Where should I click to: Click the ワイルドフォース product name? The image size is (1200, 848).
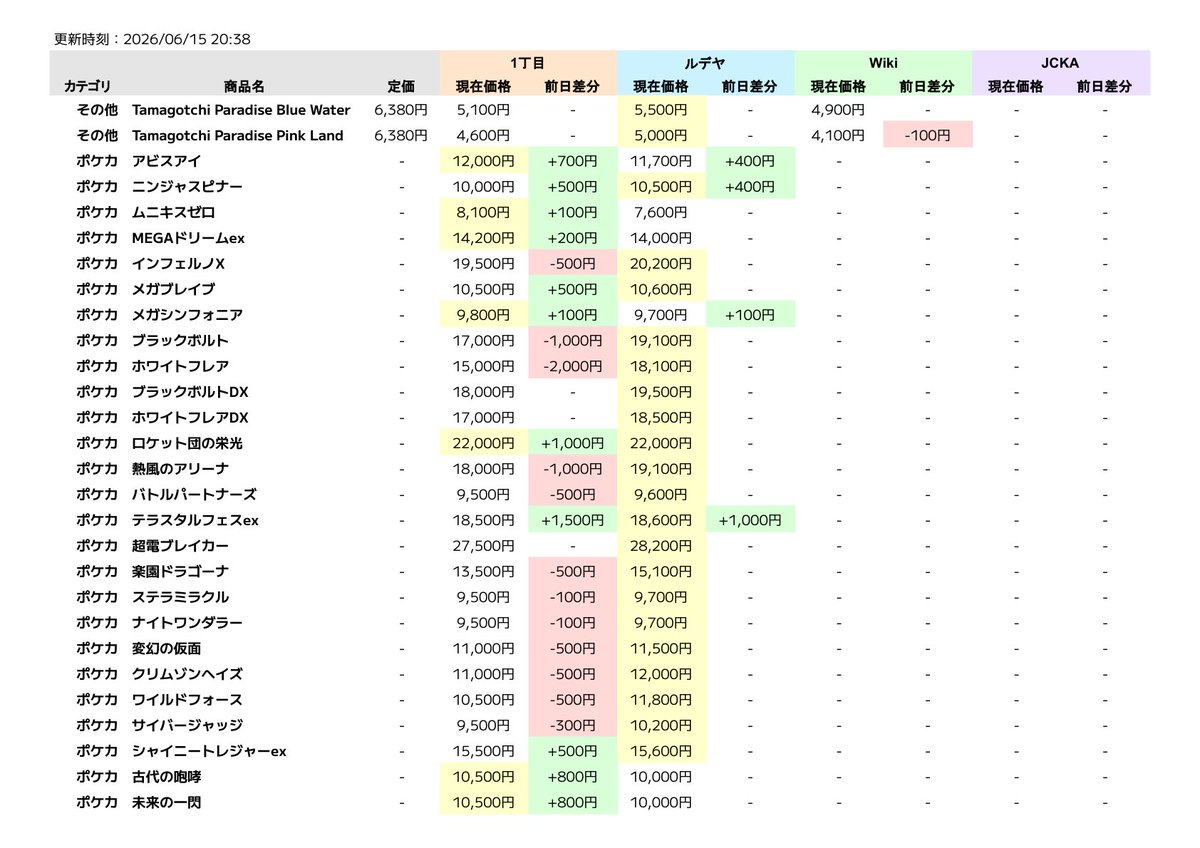click(x=187, y=700)
